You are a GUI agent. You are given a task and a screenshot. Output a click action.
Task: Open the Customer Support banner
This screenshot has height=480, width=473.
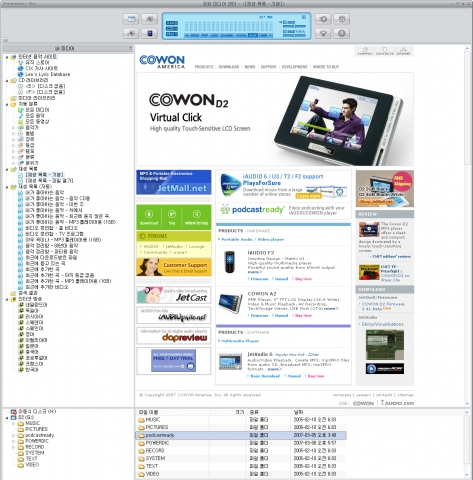[x=174, y=267]
